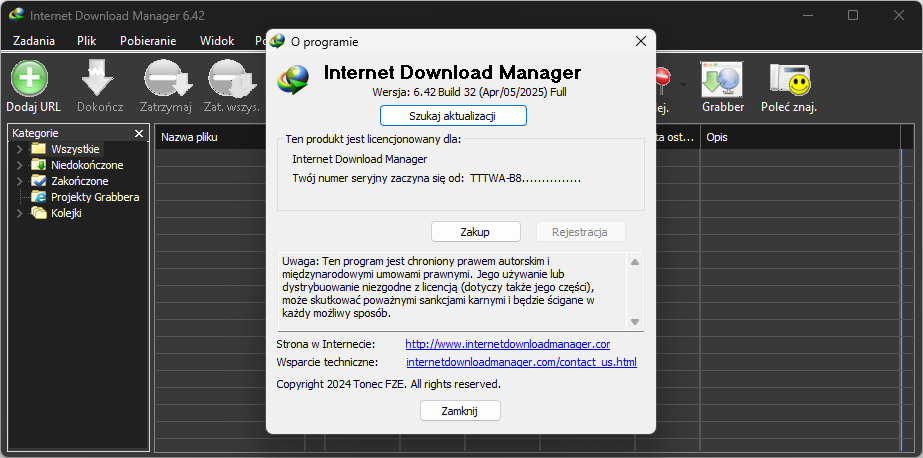Click the scroll-down arrow in the license notice

pos(635,321)
